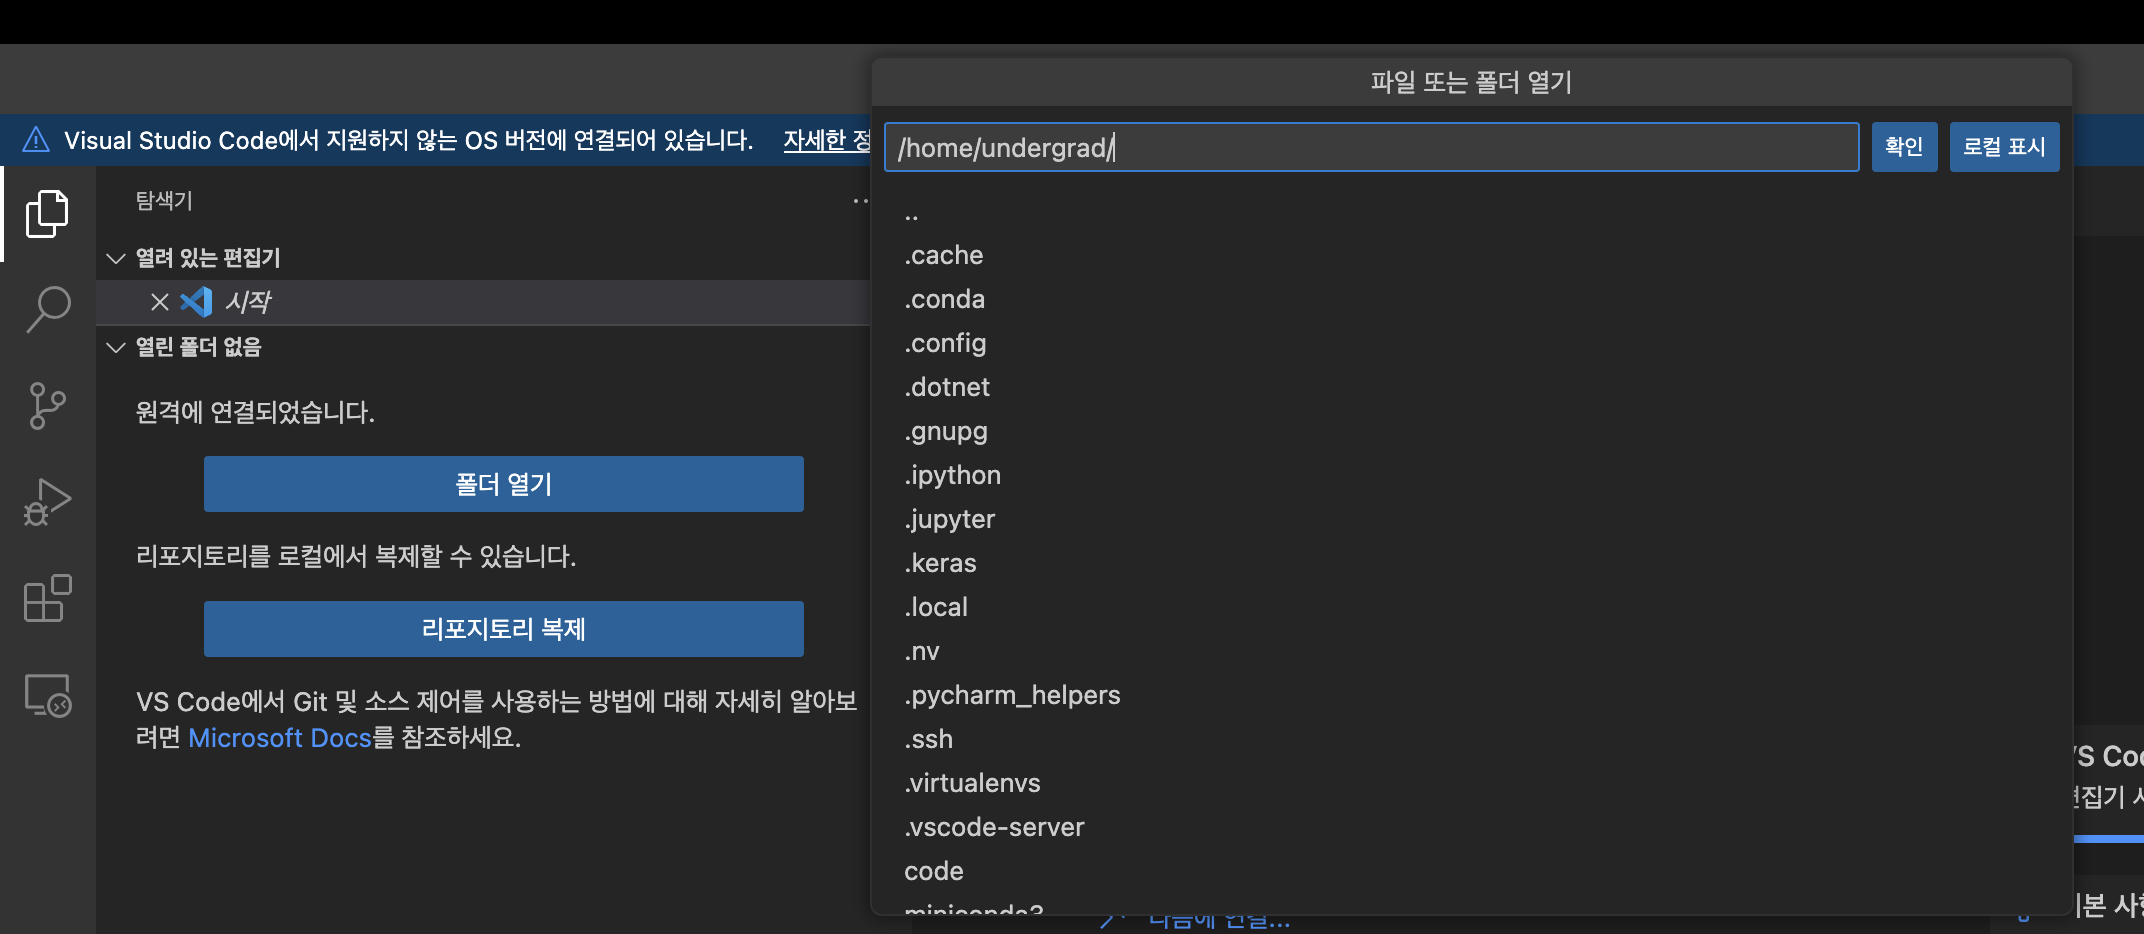Image resolution: width=2144 pixels, height=934 pixels.
Task: Open the Extensions view icon
Action: [x=47, y=598]
